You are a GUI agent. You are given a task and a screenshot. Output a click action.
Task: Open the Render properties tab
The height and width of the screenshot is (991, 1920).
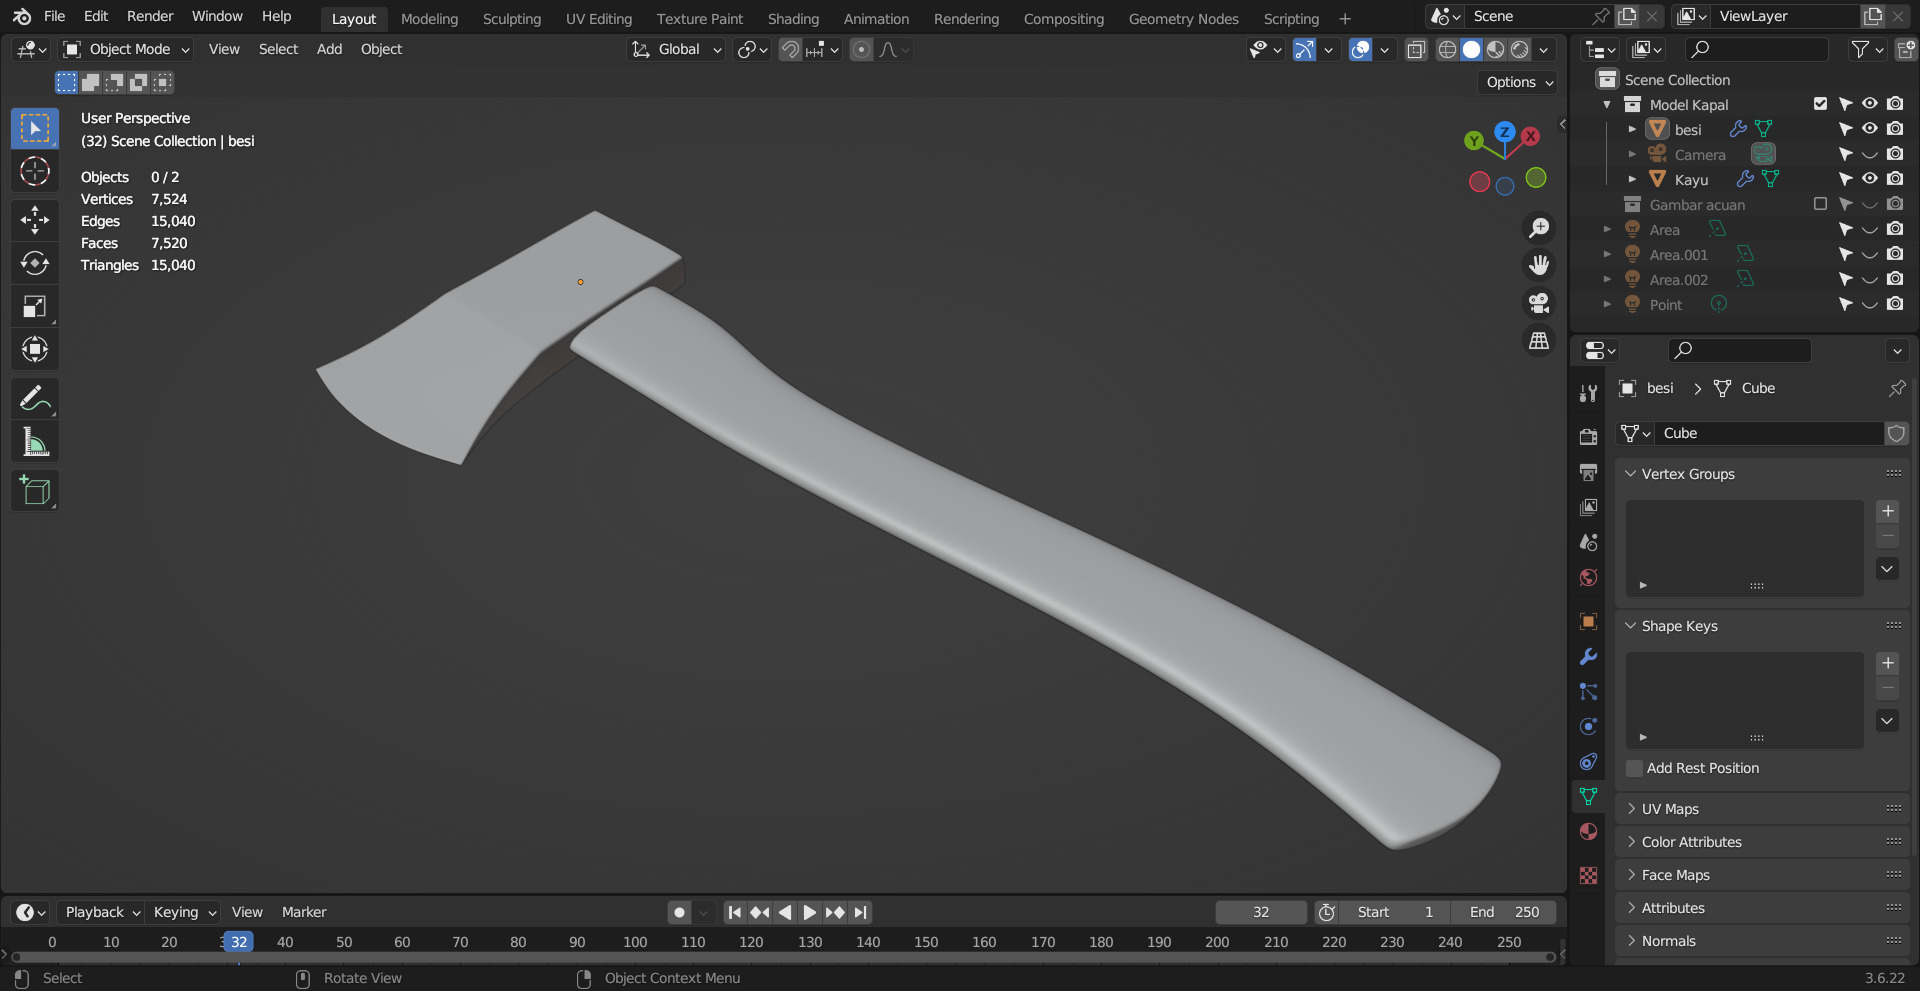click(1588, 437)
